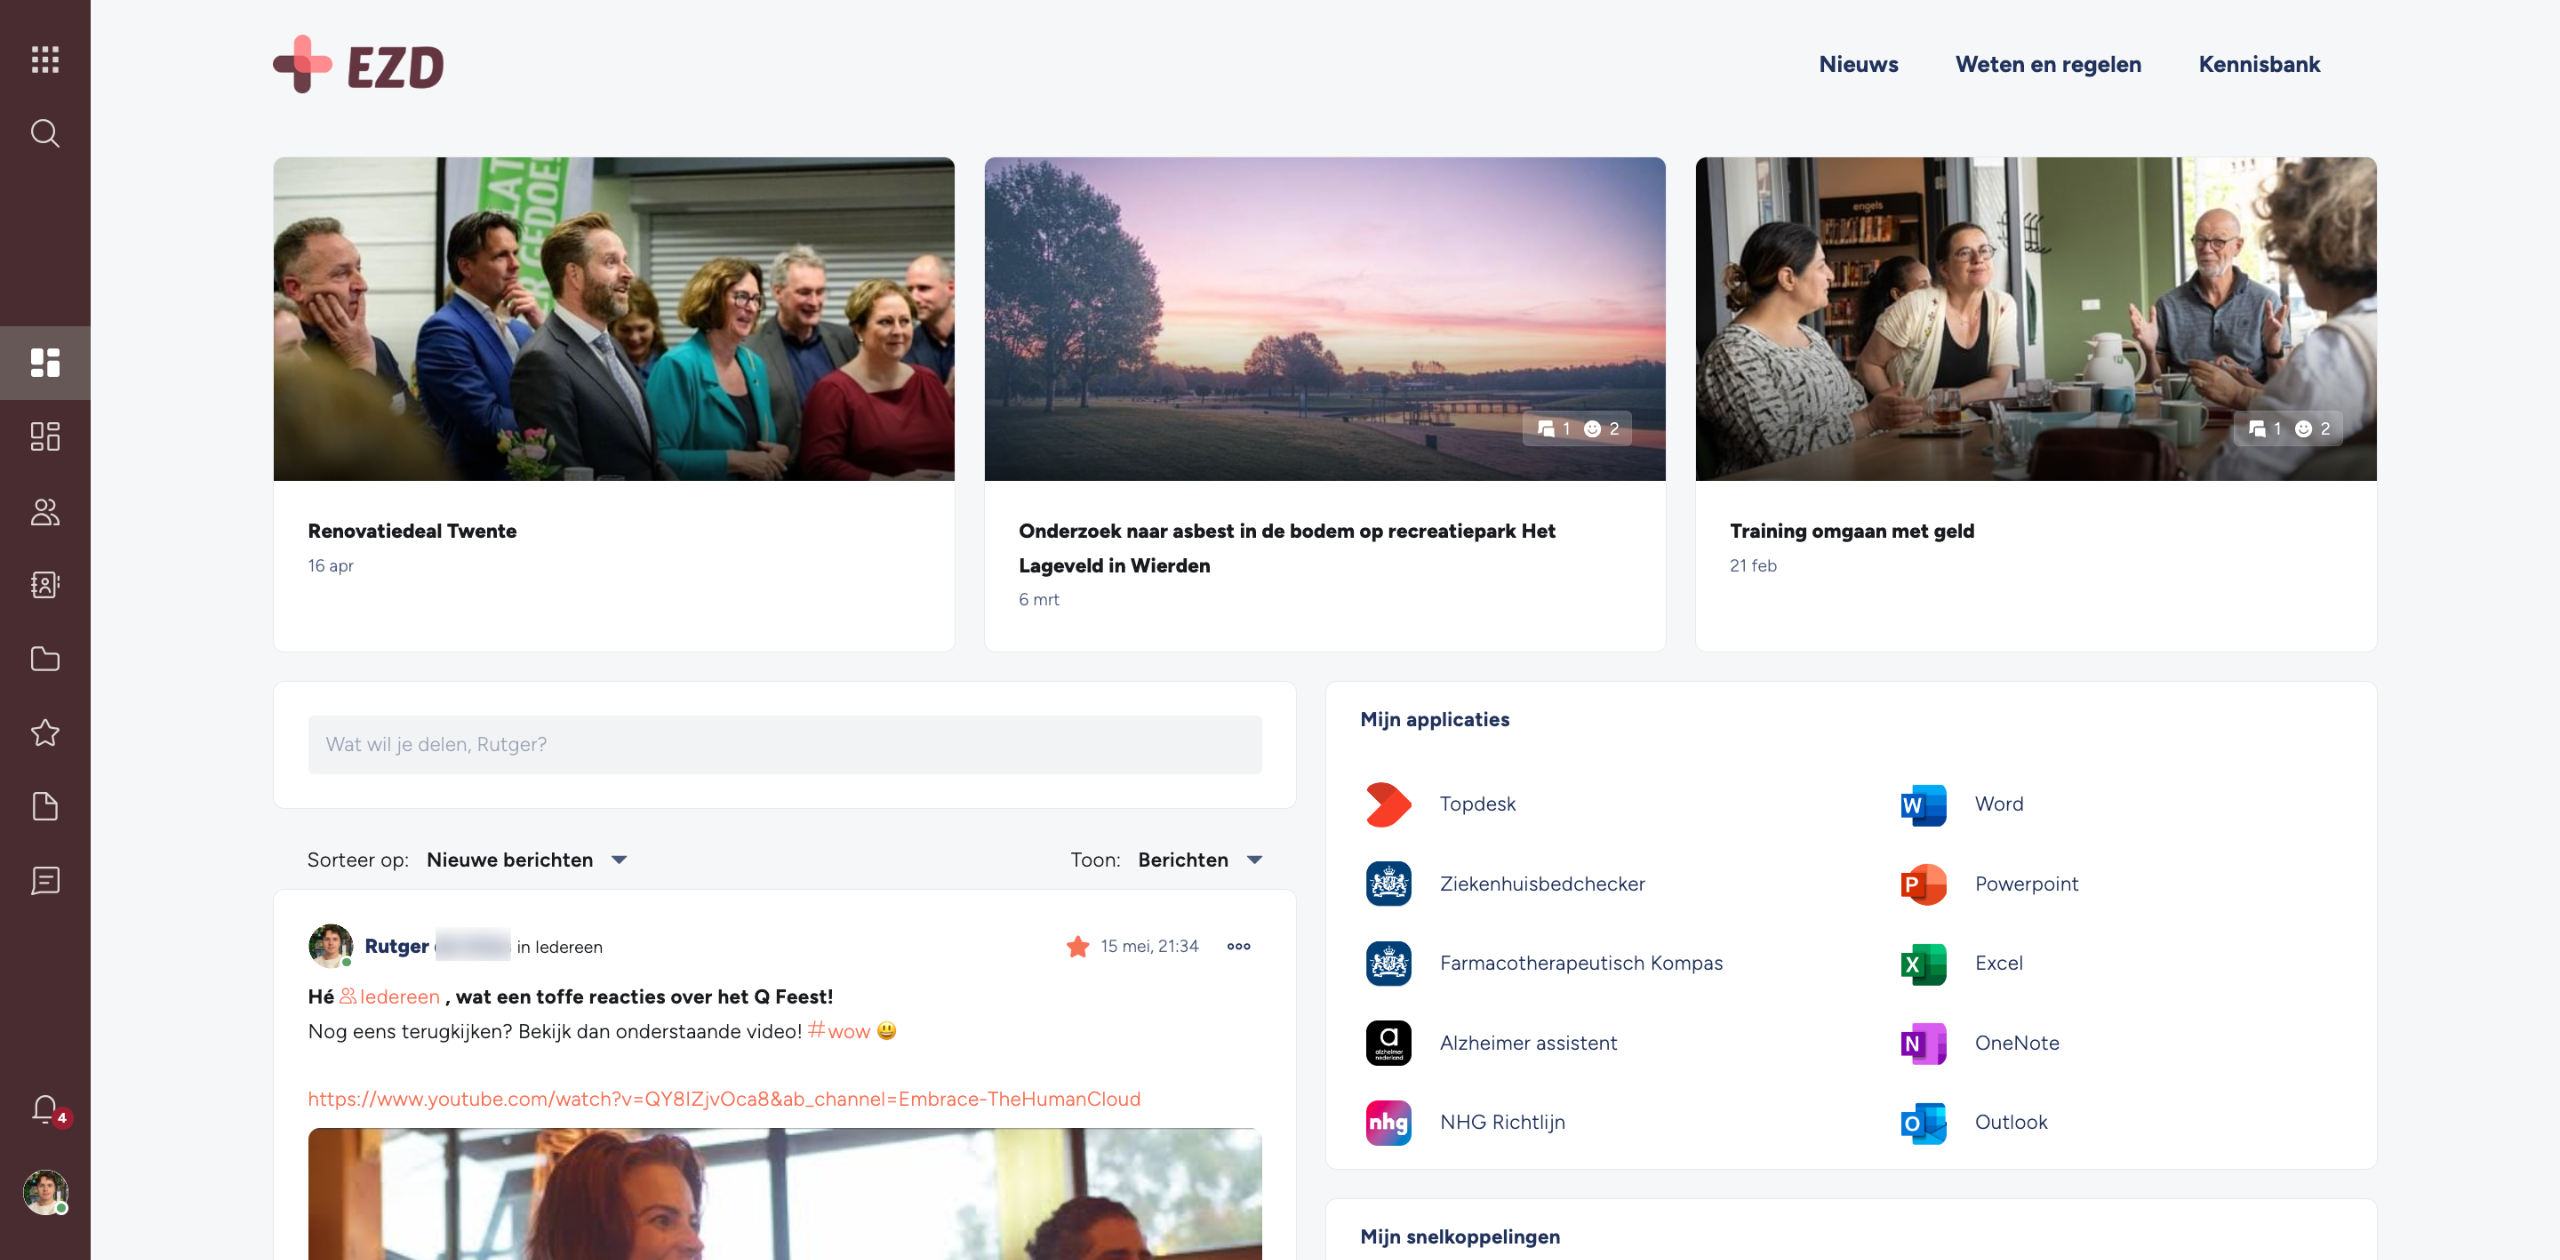This screenshot has height=1260, width=2560.
Task: Open the three-dot post options menu
Action: point(1238,947)
